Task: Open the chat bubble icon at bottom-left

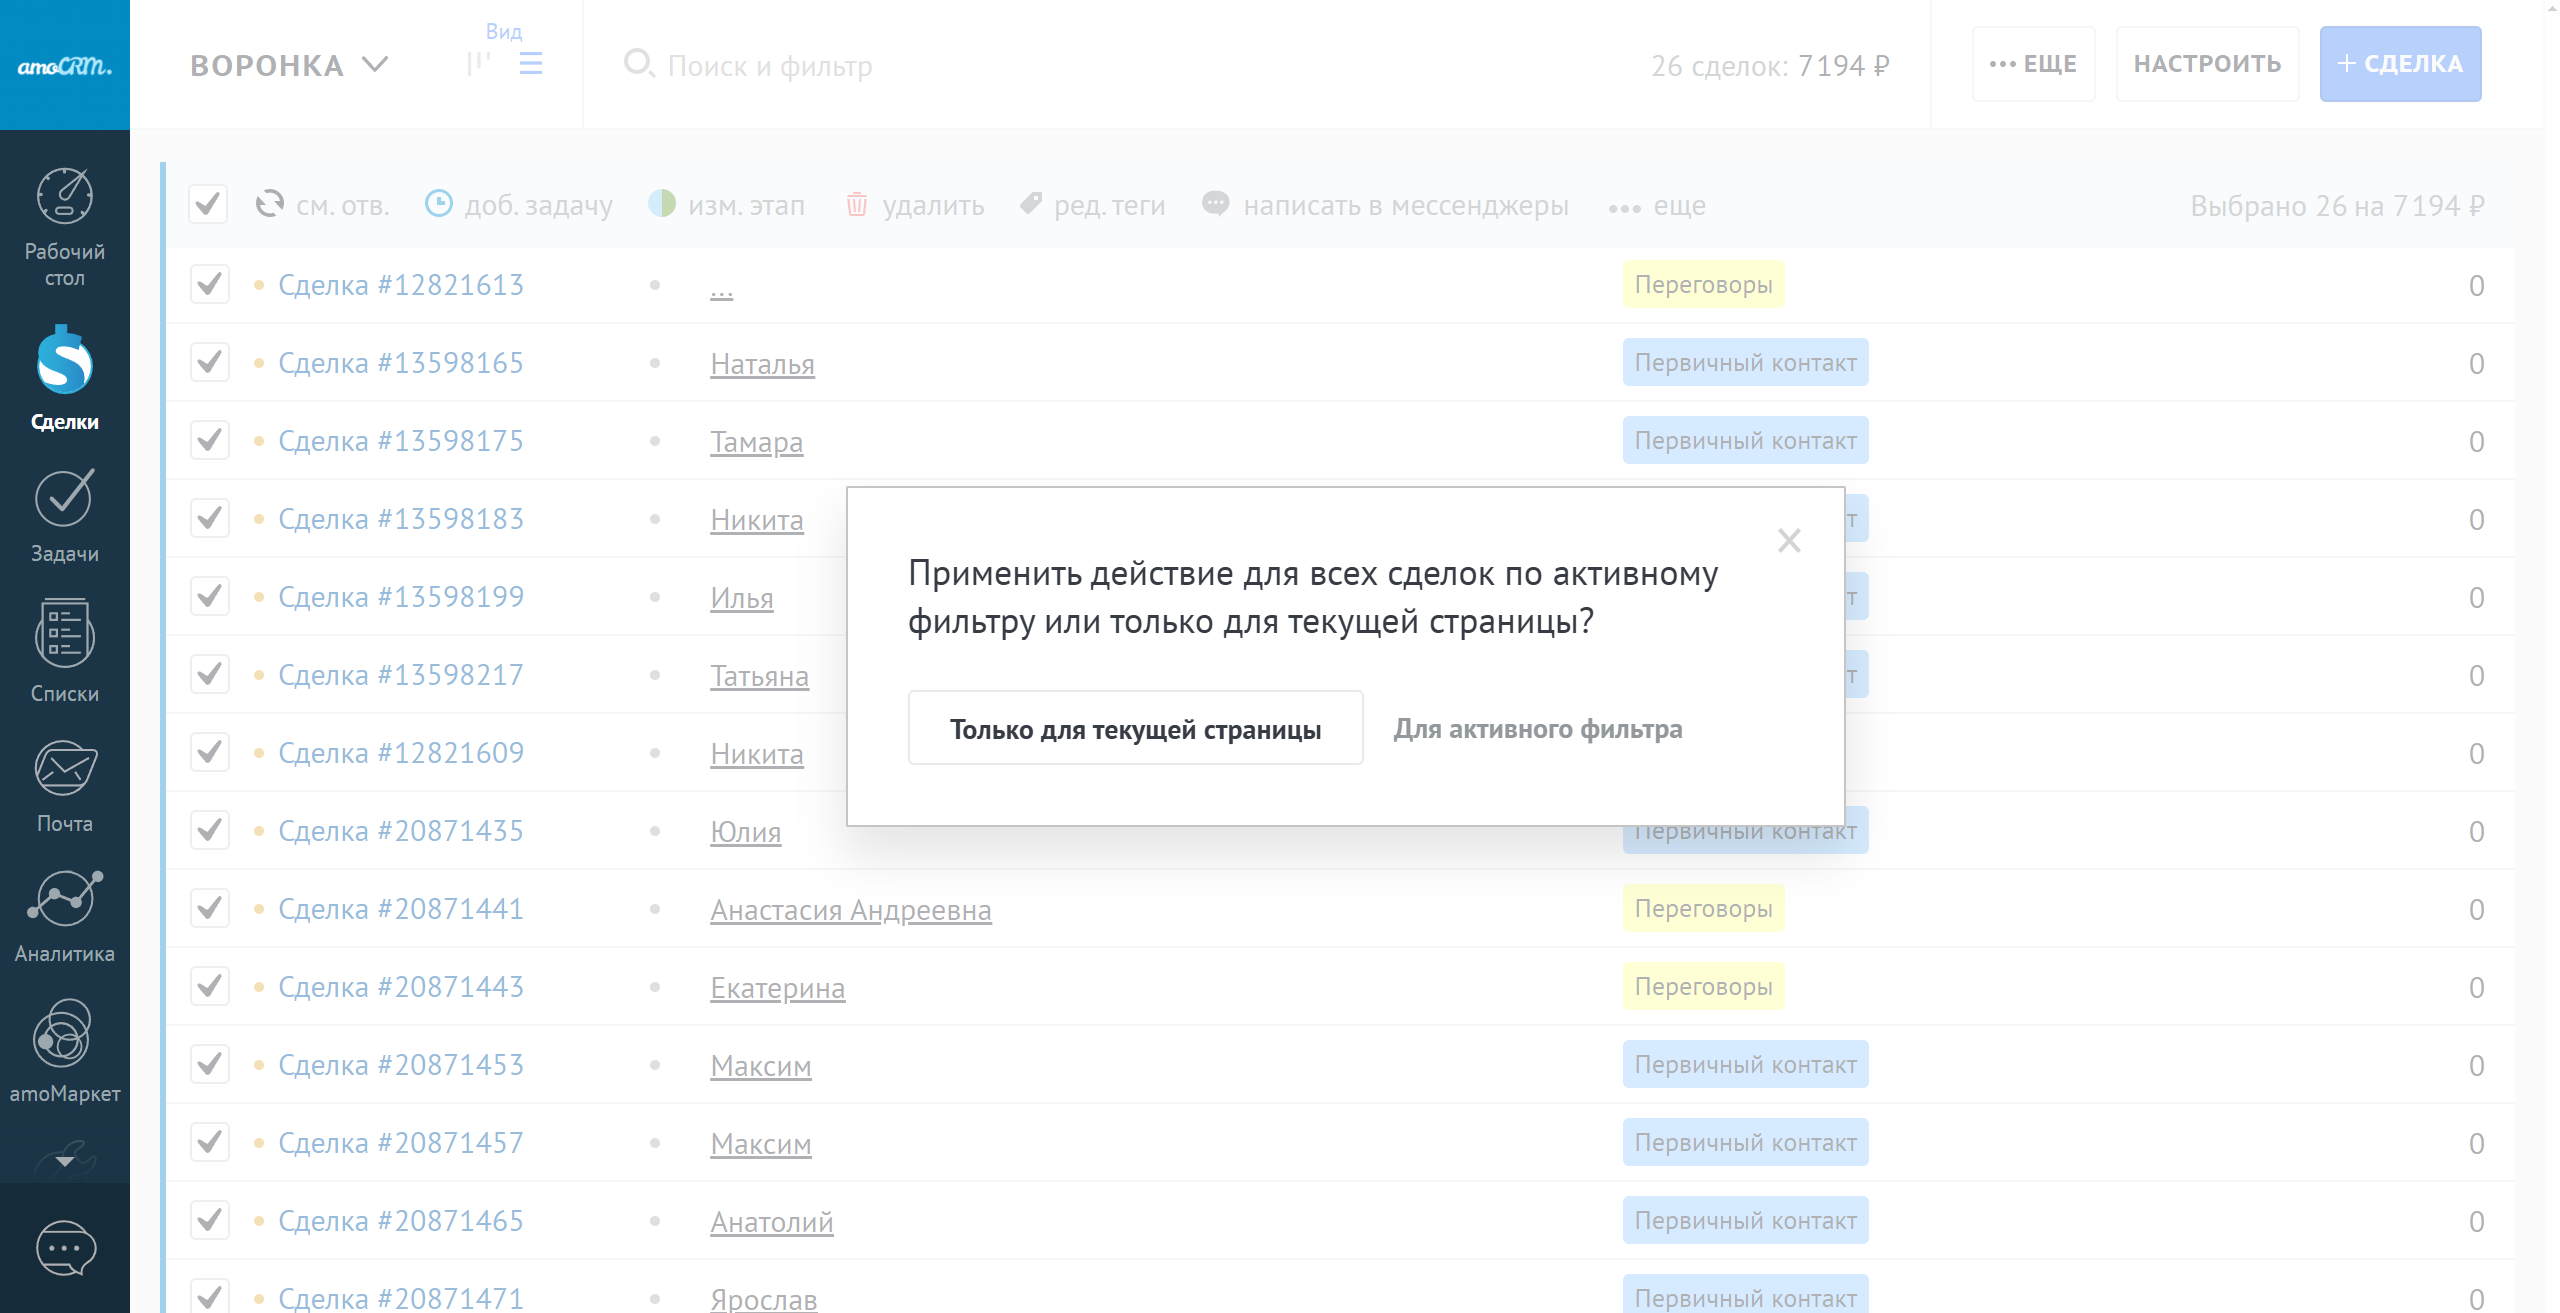Action: [x=65, y=1249]
